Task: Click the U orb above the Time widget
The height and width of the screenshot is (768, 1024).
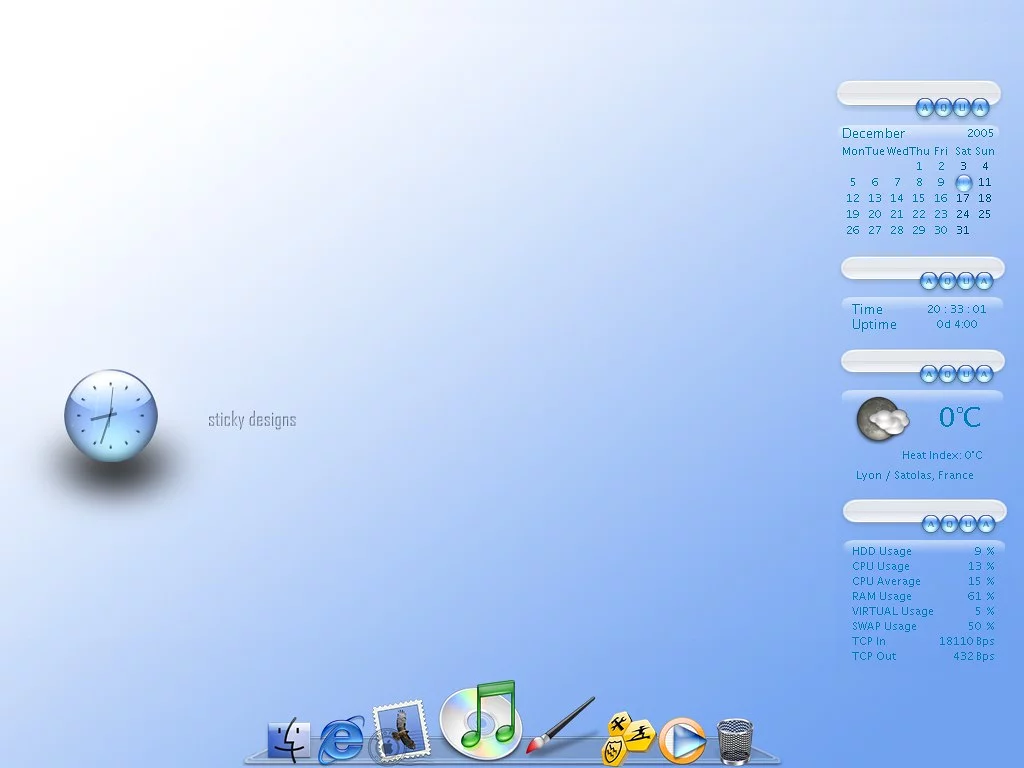Action: coord(966,281)
